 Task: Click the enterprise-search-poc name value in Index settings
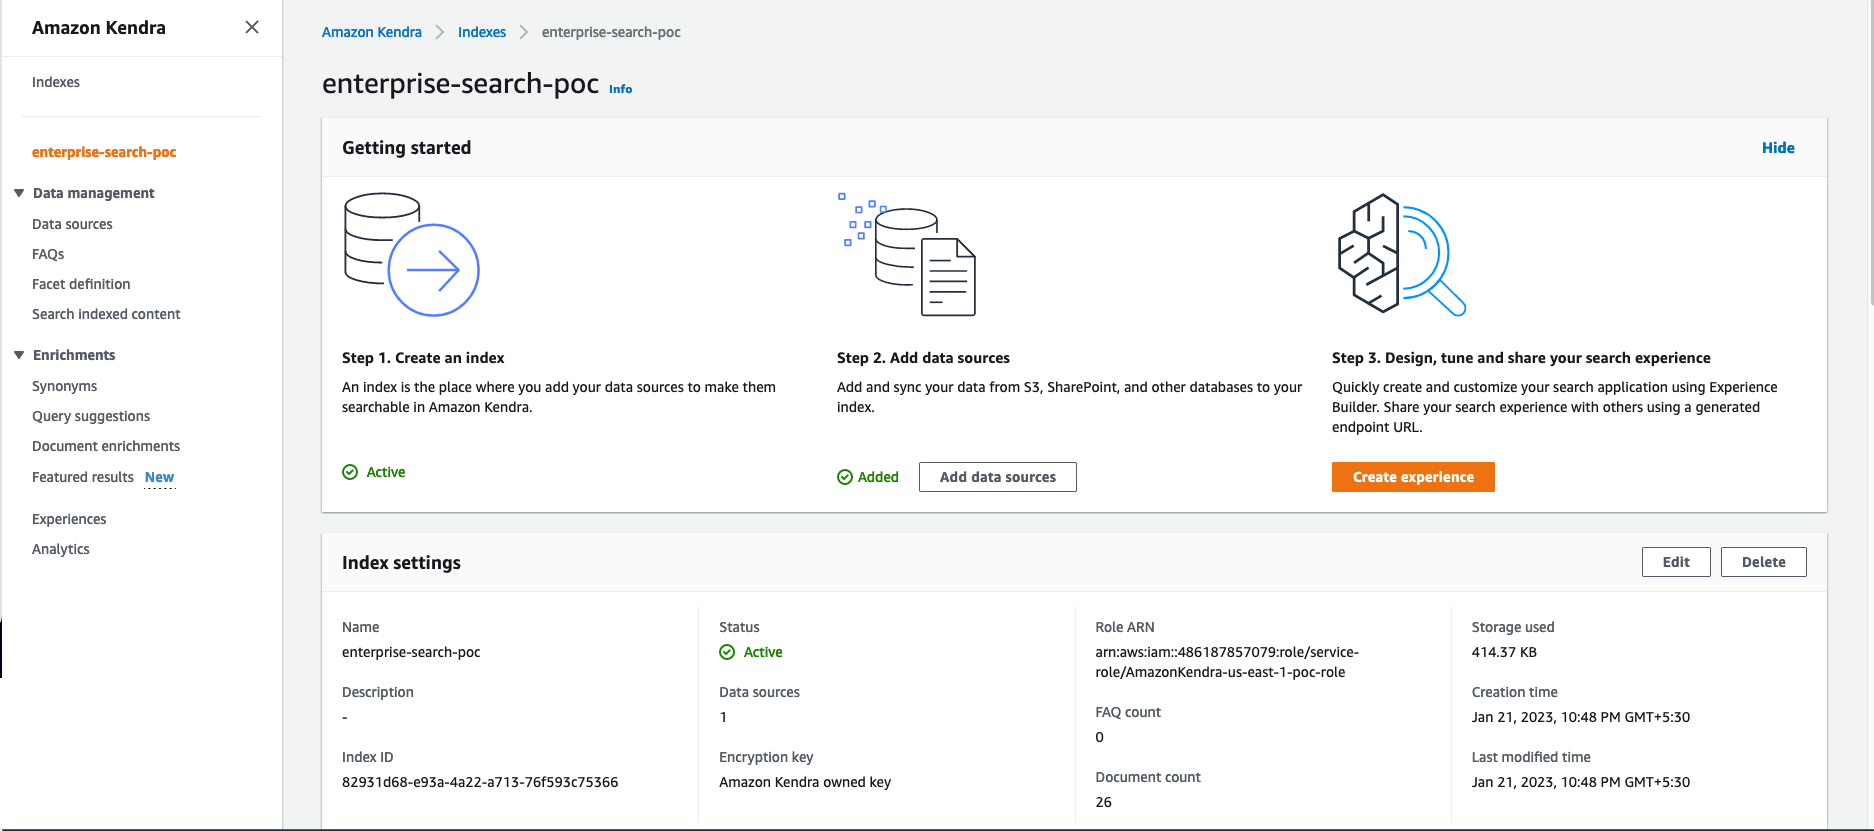[411, 652]
